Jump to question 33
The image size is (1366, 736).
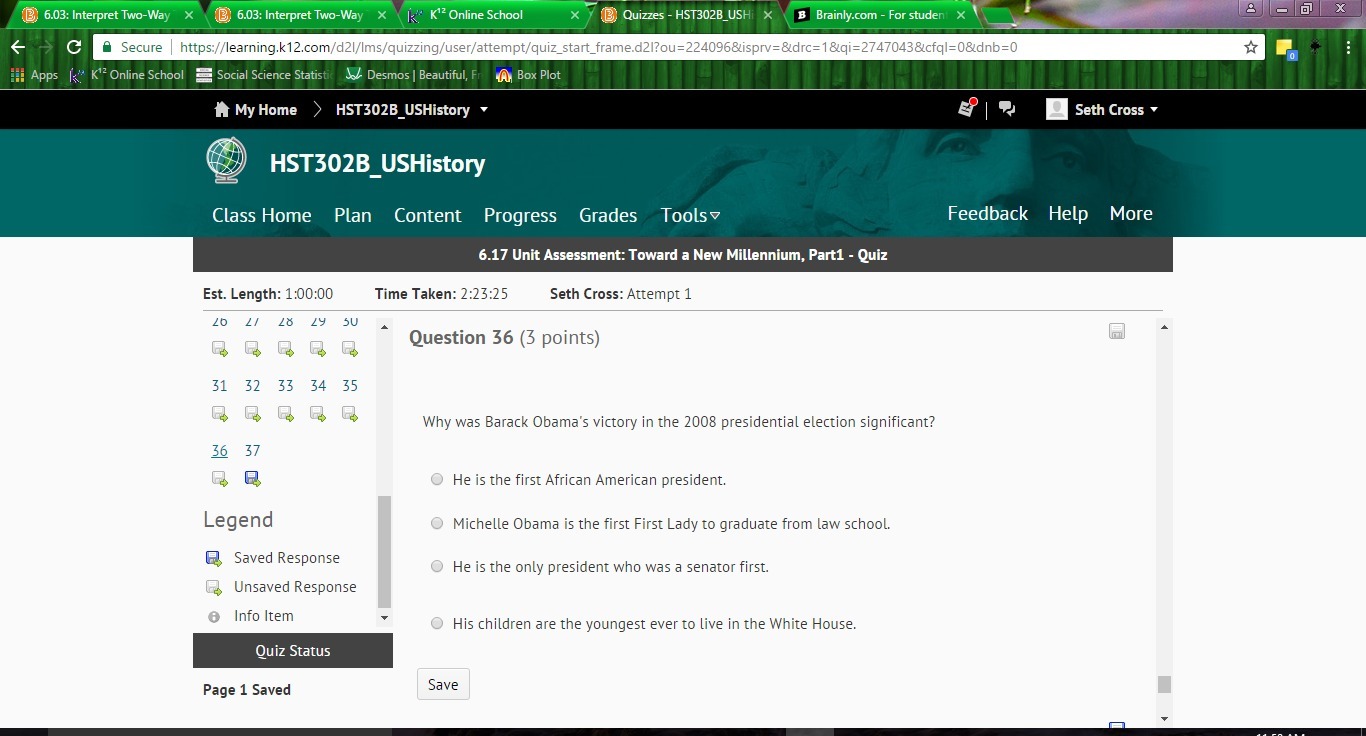pyautogui.click(x=285, y=386)
